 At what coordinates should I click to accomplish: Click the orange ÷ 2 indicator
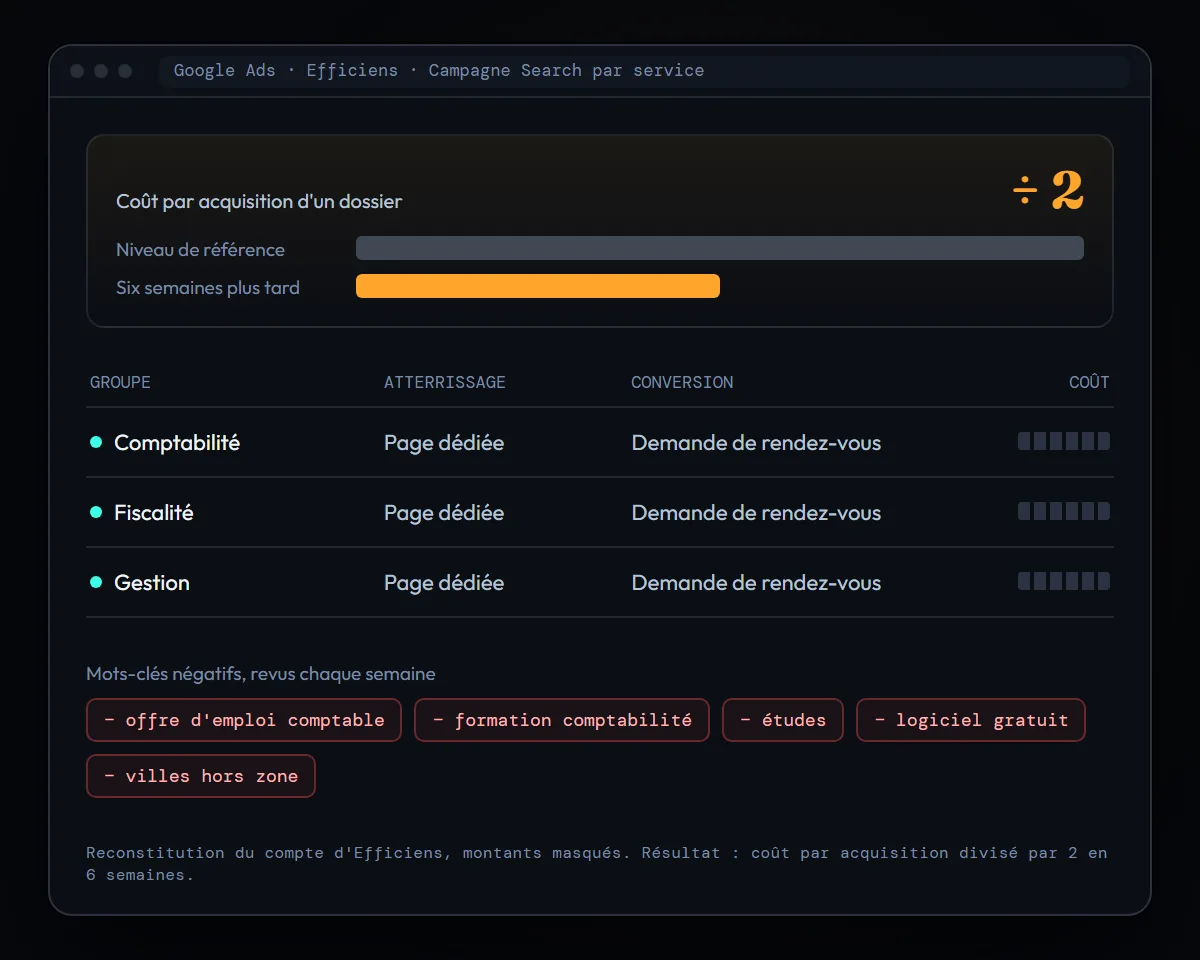(x=1048, y=190)
